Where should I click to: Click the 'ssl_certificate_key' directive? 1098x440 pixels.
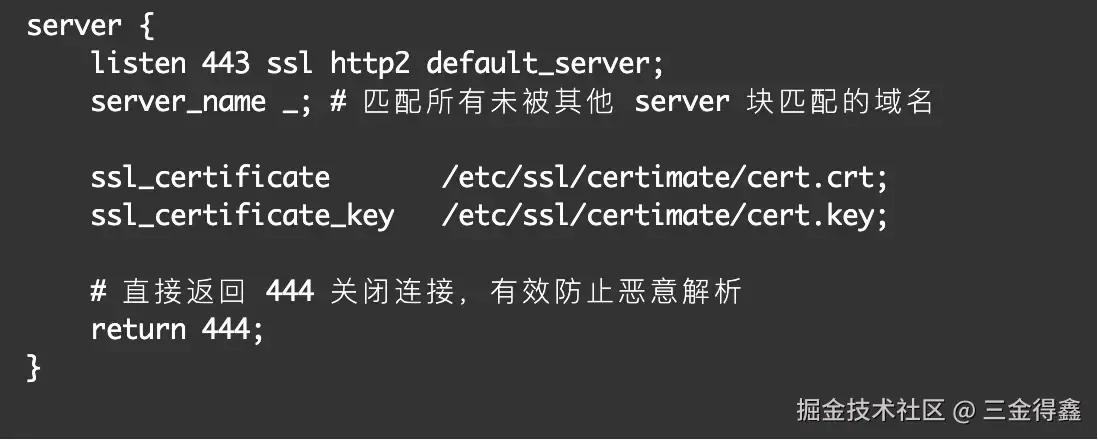pos(242,216)
